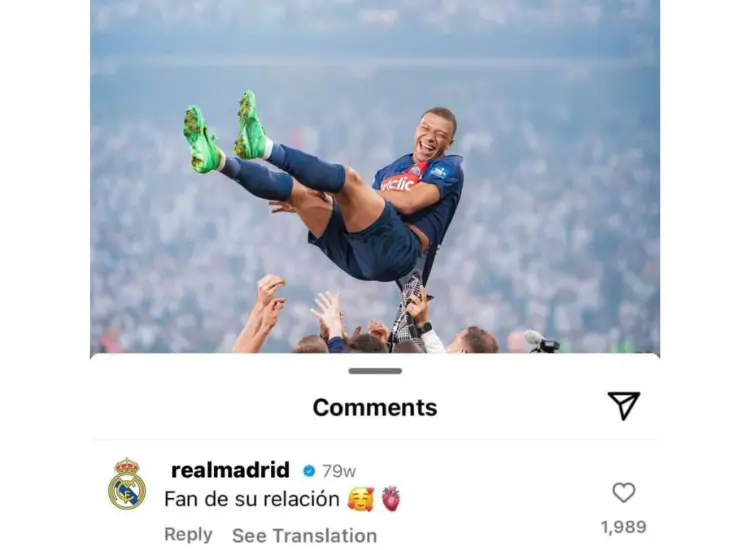
Task: Tap the paper plane share icon
Action: tap(624, 406)
